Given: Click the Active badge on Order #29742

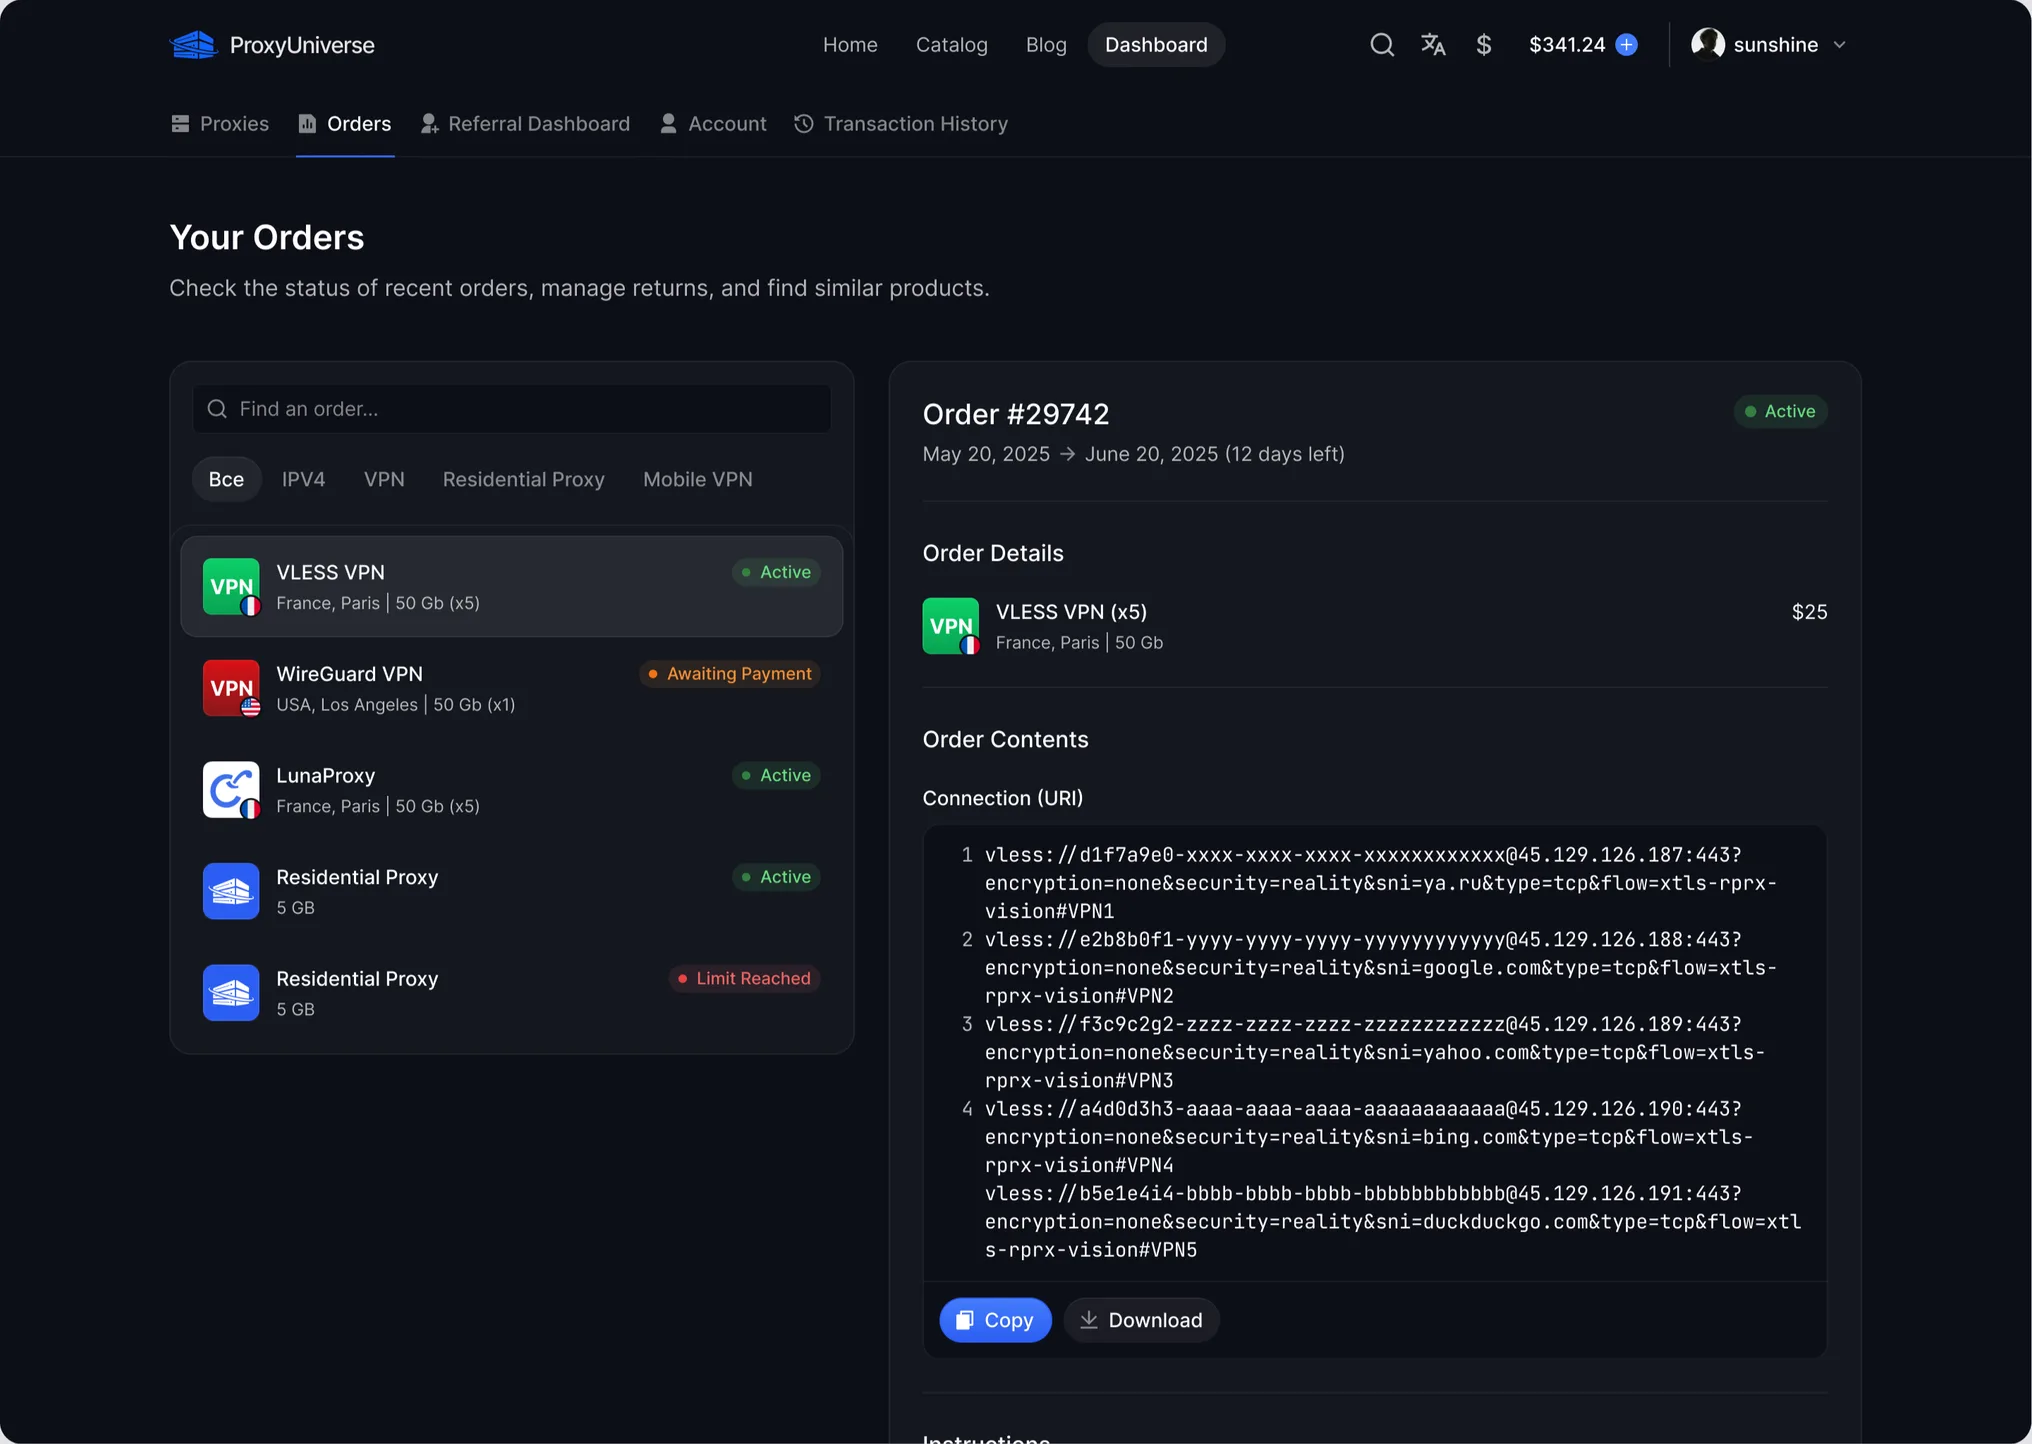Looking at the screenshot, I should 1781,412.
